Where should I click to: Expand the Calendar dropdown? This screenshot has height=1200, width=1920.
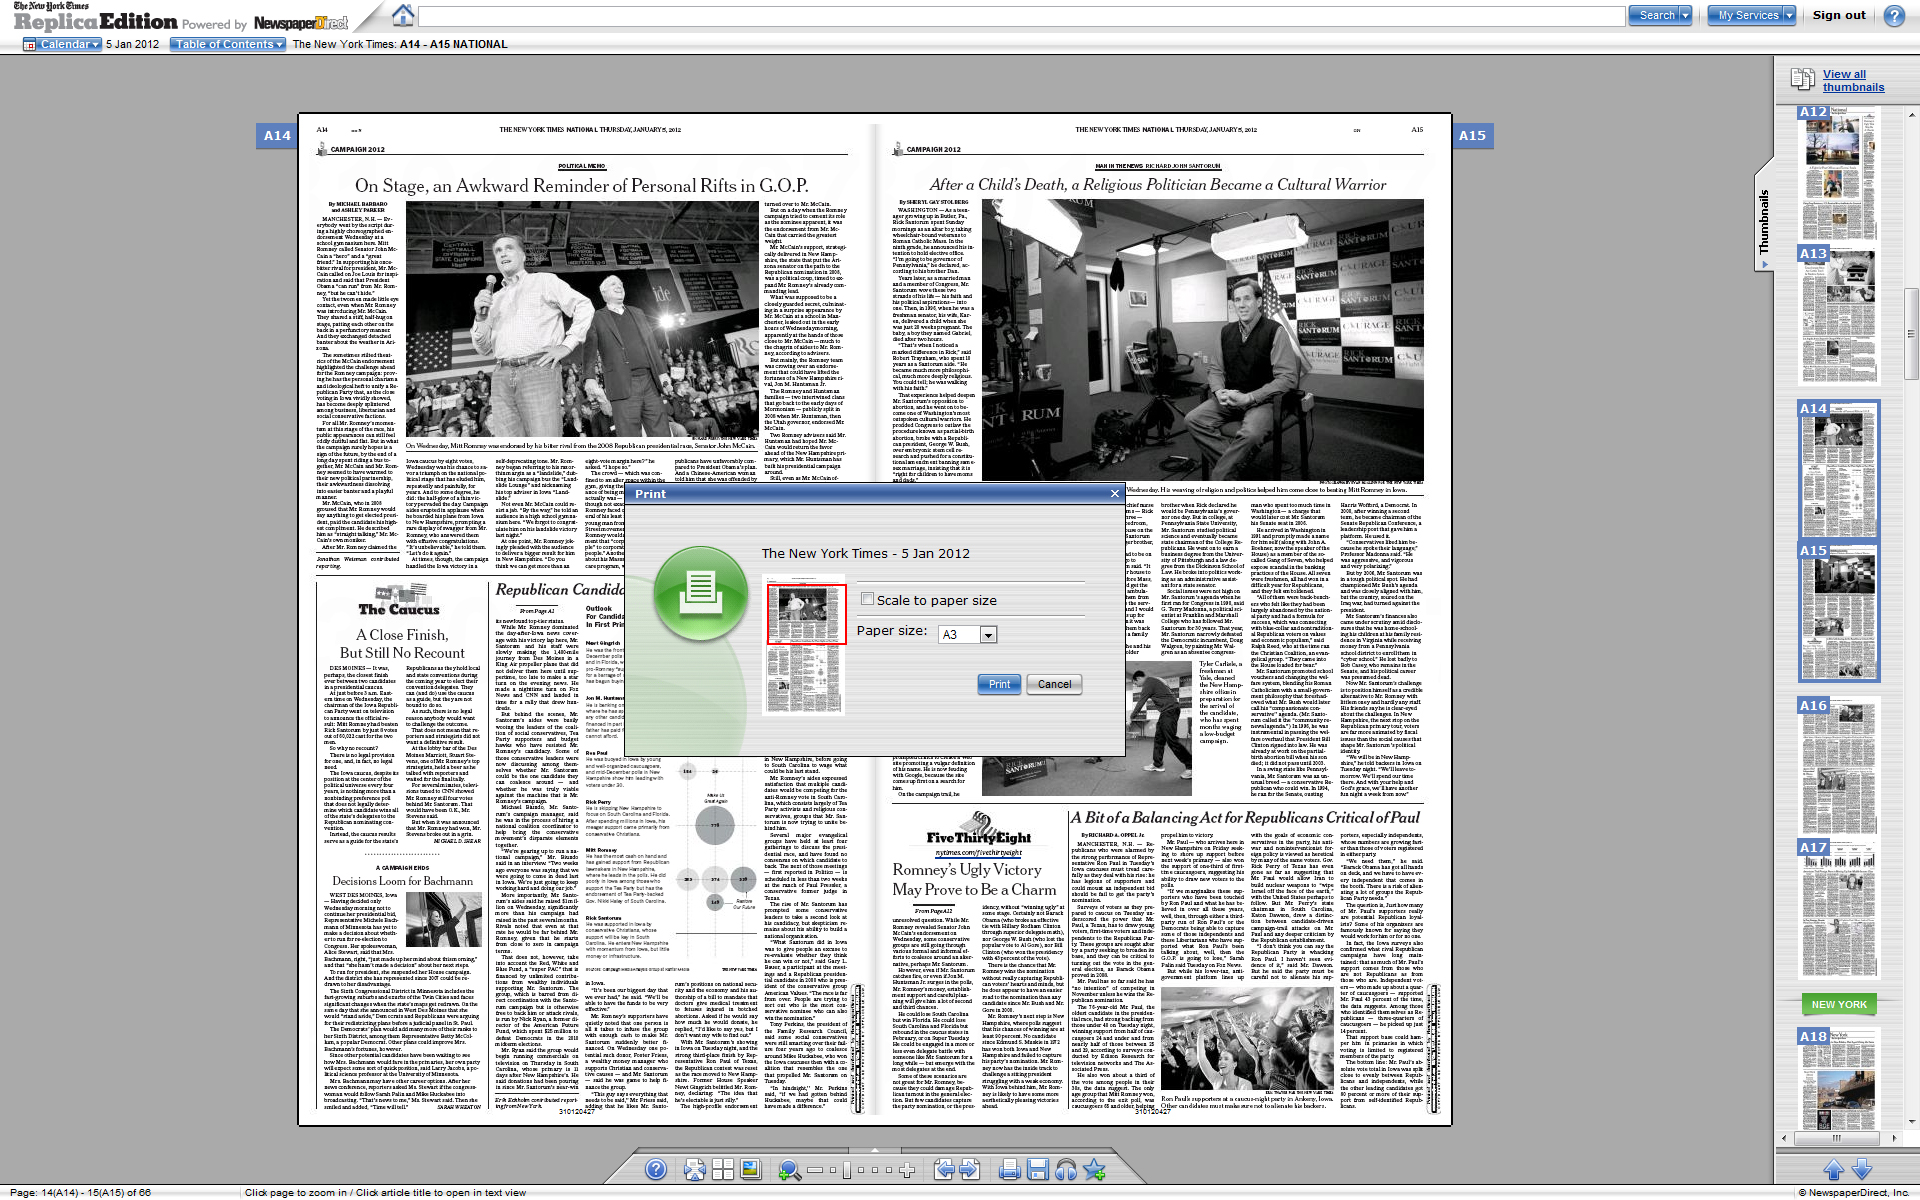(x=62, y=44)
